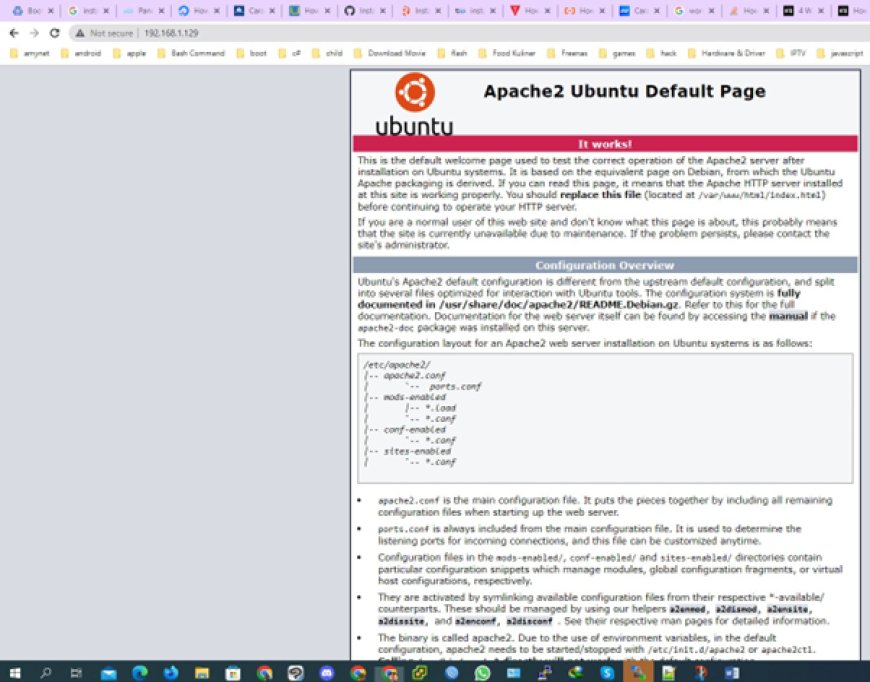Open the android bookmark folder

(x=81, y=53)
